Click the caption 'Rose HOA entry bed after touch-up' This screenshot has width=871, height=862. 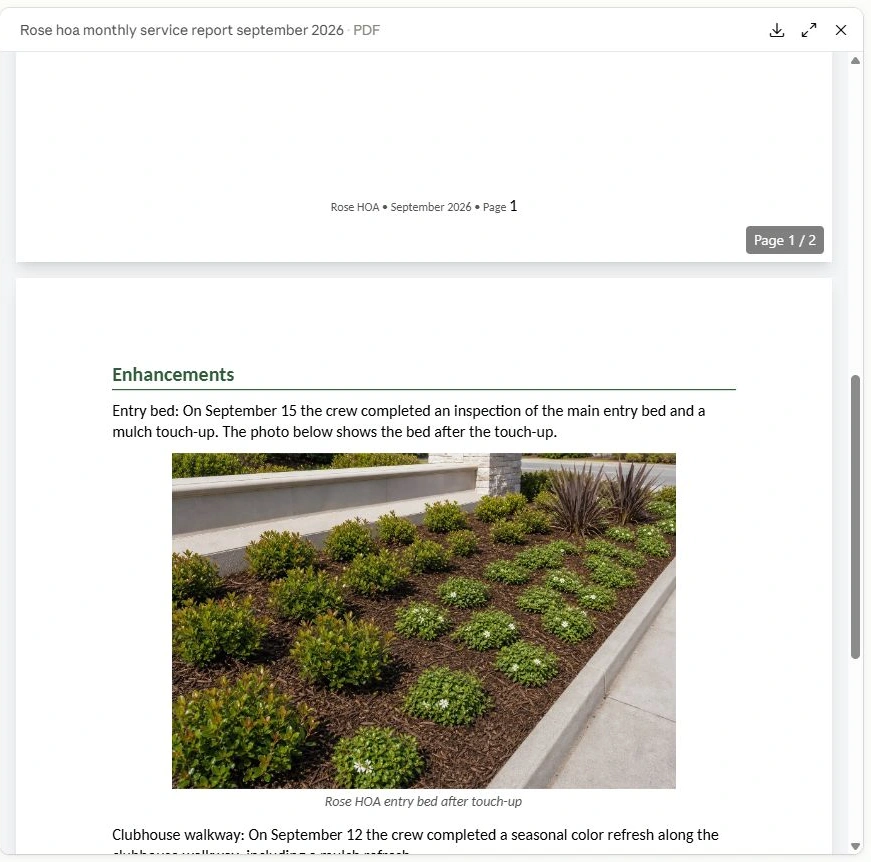click(x=423, y=801)
